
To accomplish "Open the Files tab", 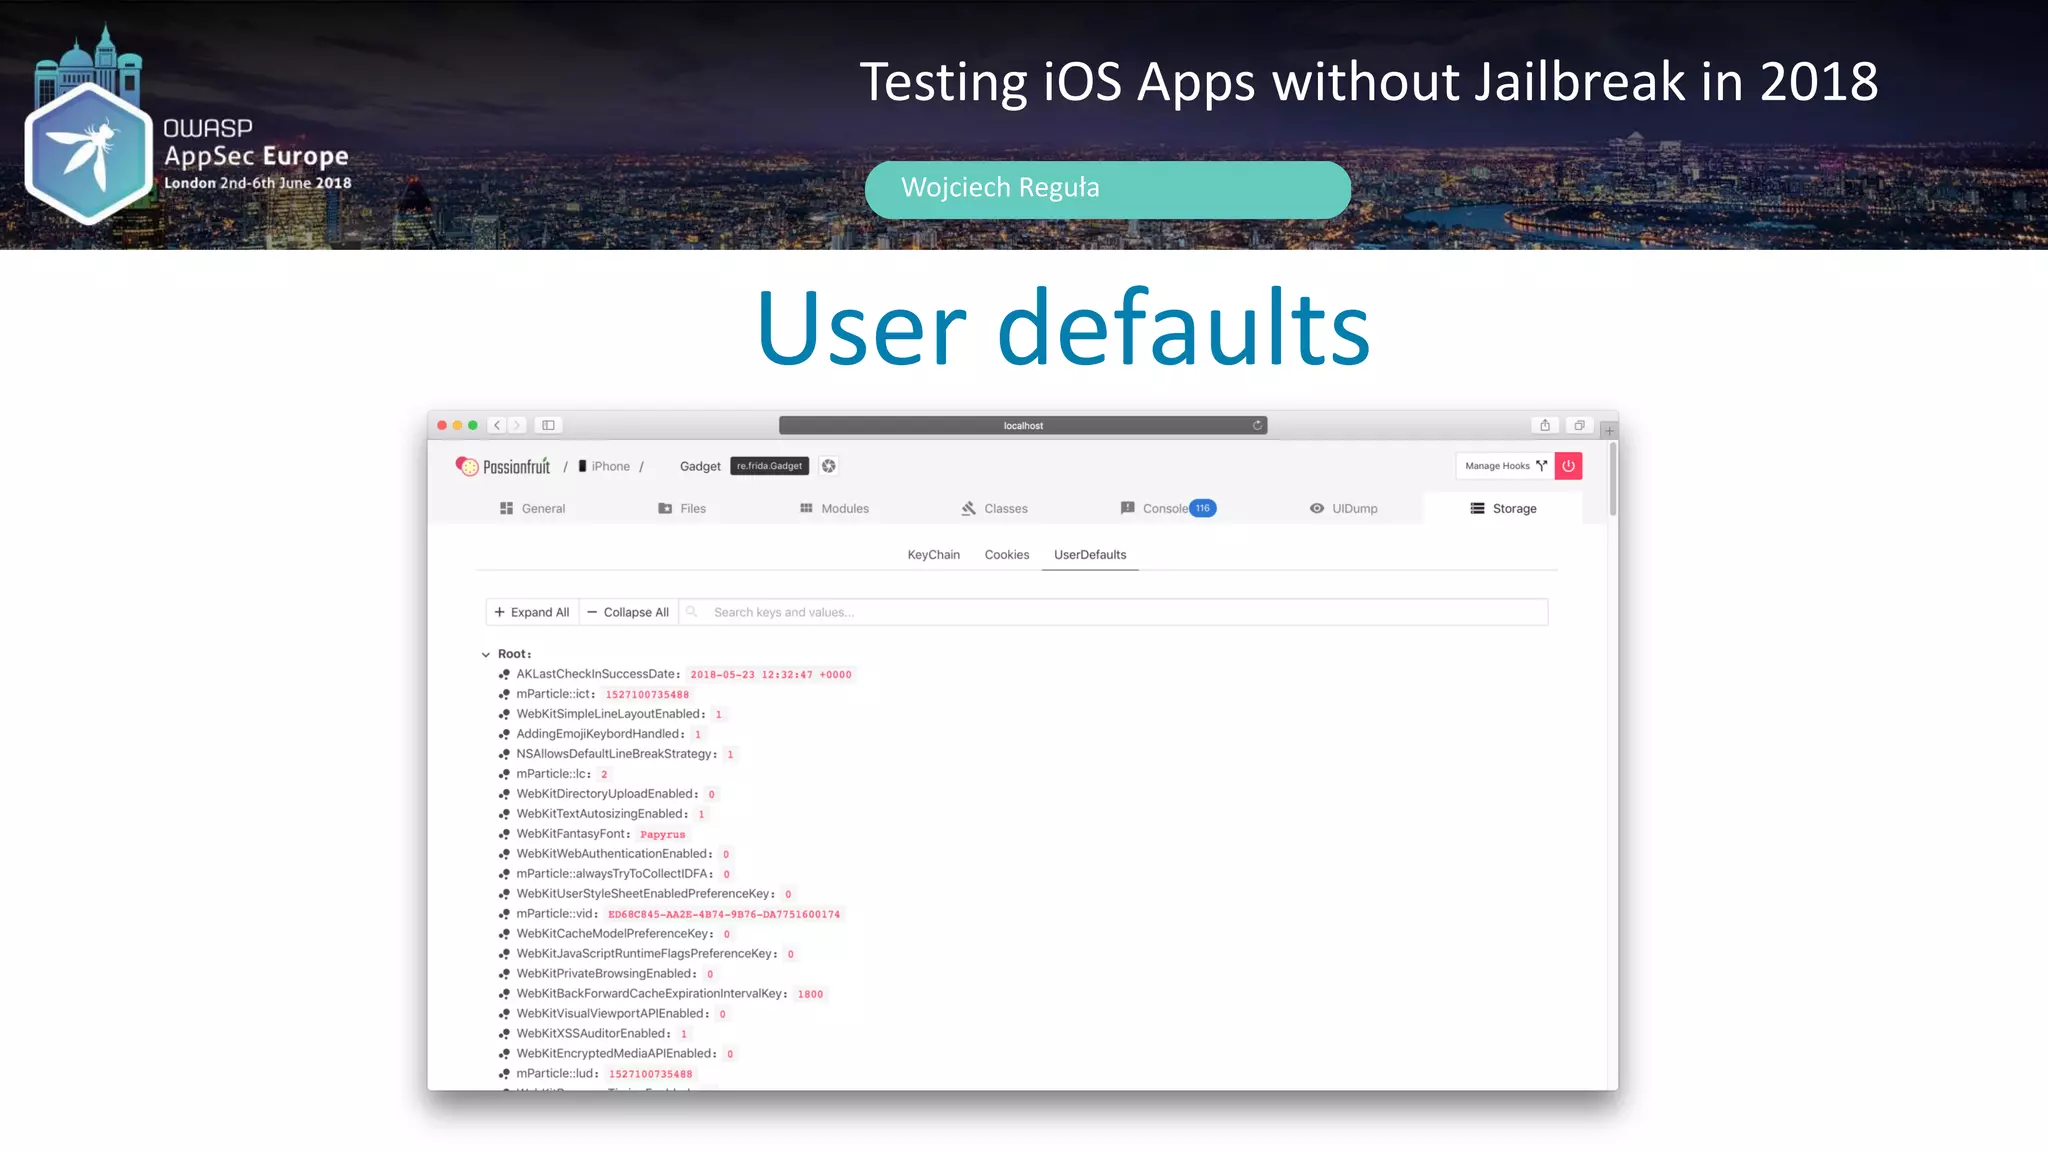I will 682,509.
